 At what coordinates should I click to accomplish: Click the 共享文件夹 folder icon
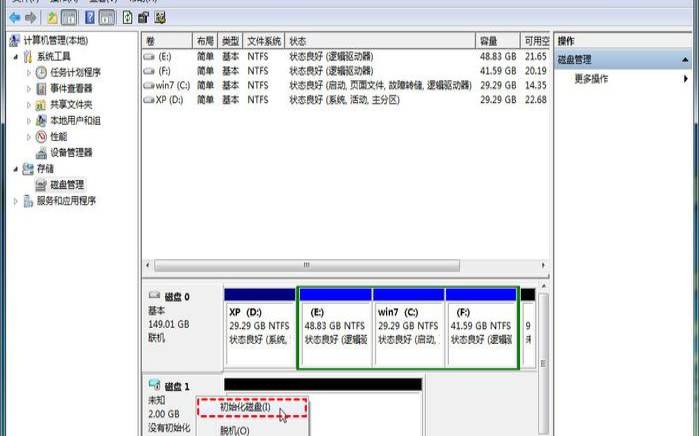click(x=41, y=105)
